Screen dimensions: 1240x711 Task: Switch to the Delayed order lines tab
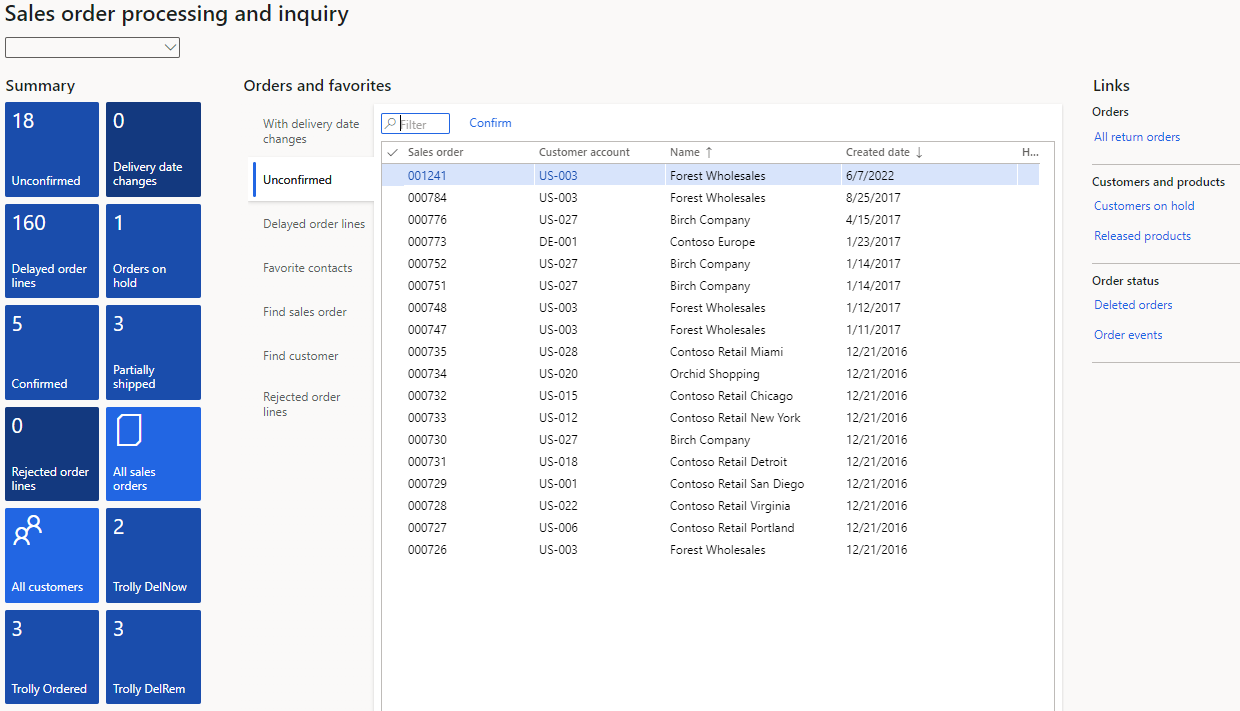(313, 223)
